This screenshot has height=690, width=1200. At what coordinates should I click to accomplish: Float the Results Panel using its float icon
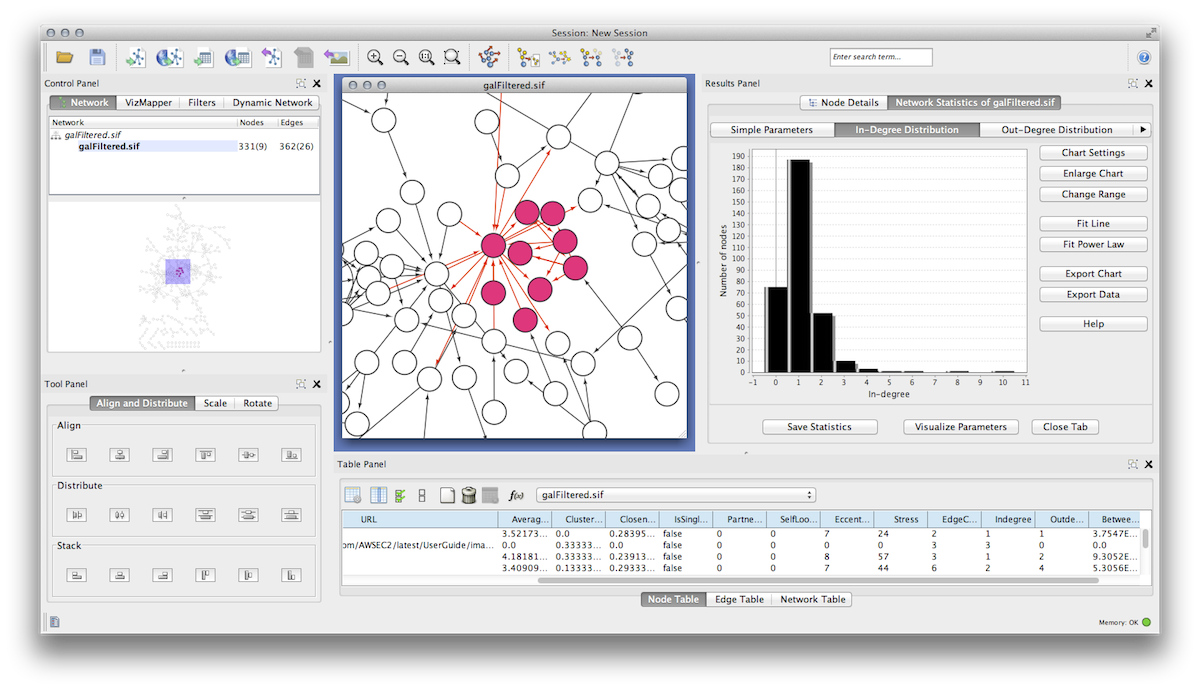[1133, 84]
